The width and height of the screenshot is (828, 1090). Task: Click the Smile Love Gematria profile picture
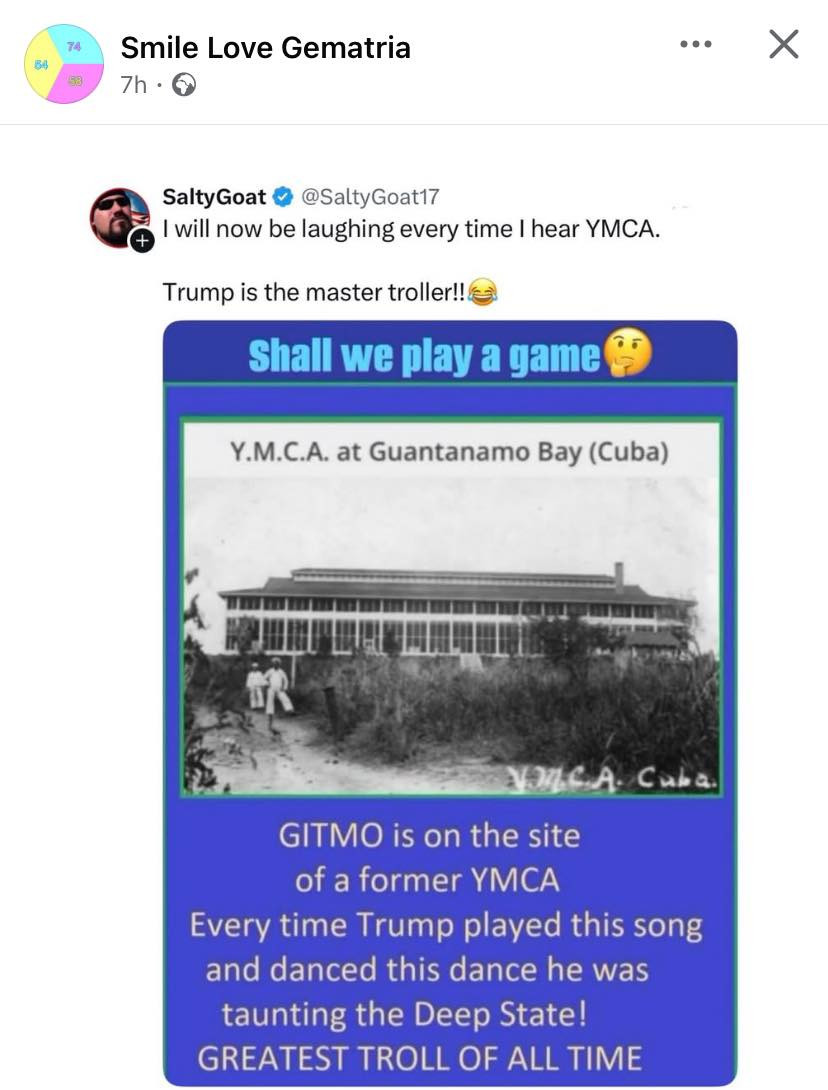pyautogui.click(x=63, y=63)
